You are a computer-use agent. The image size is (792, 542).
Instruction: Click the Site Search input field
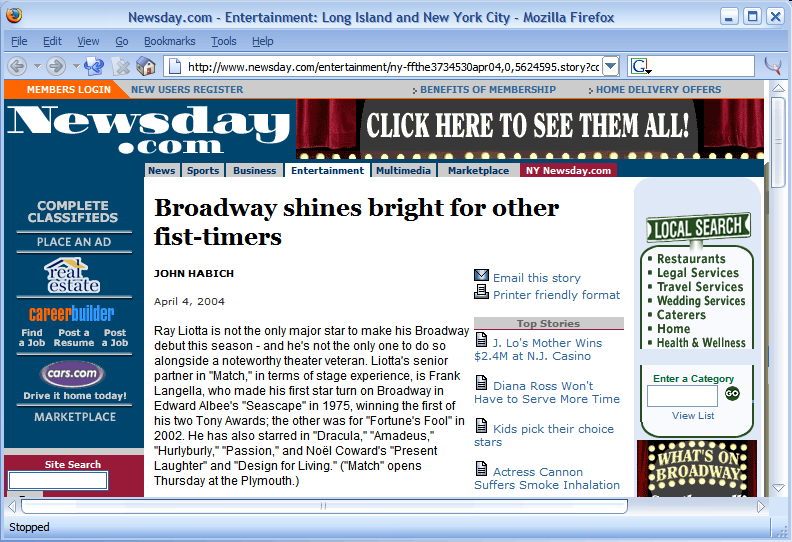point(58,480)
